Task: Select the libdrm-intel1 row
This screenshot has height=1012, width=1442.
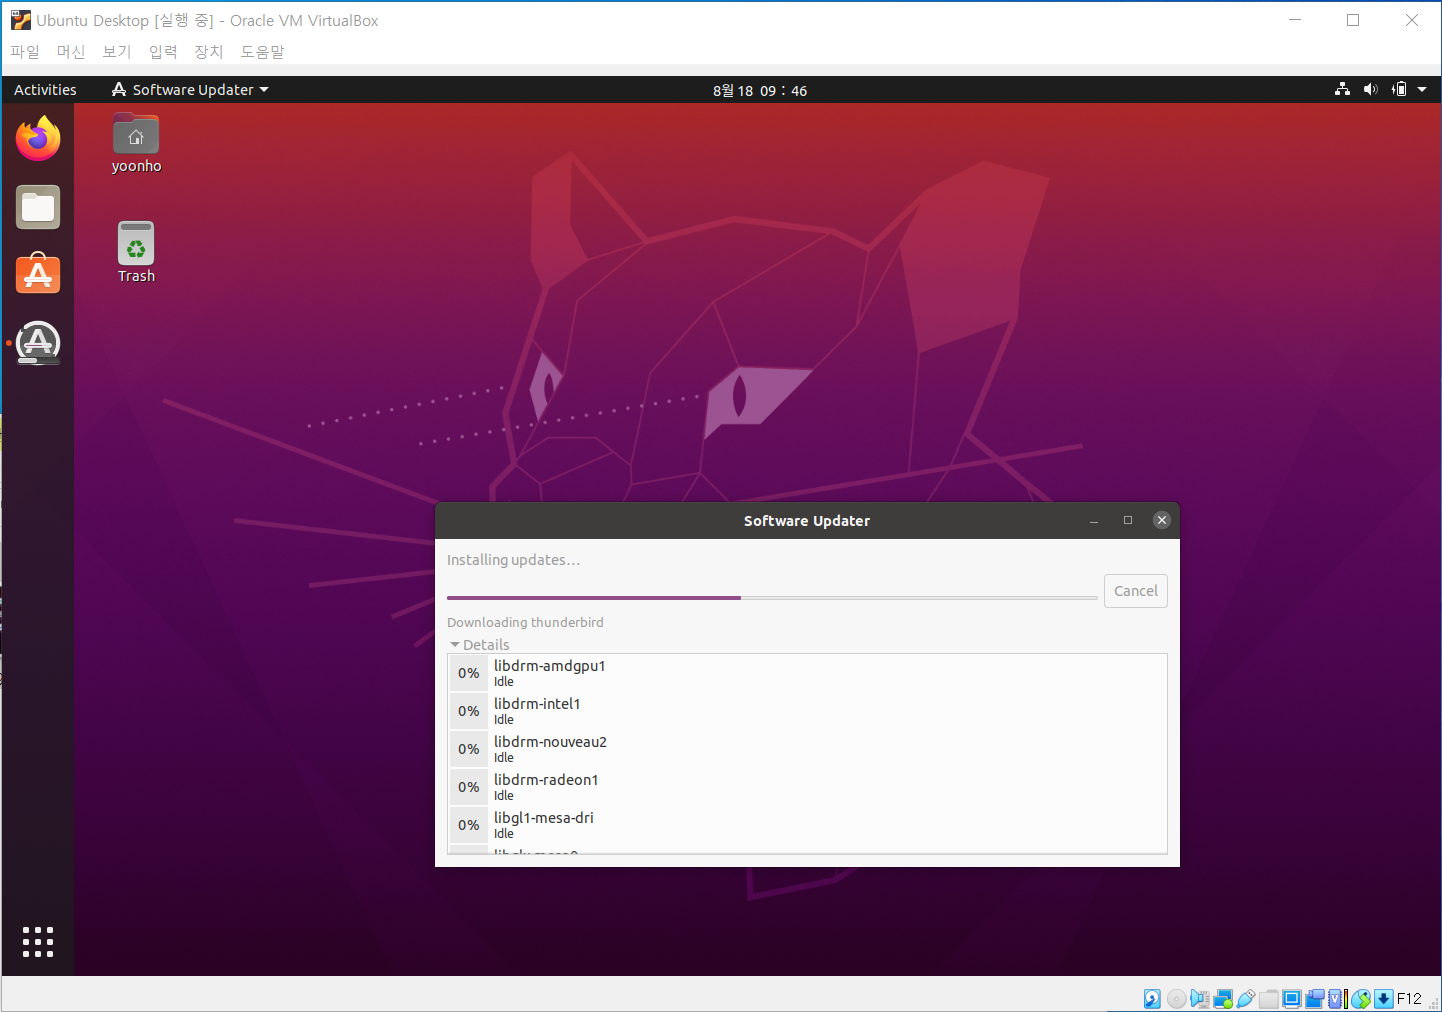Action: click(807, 711)
